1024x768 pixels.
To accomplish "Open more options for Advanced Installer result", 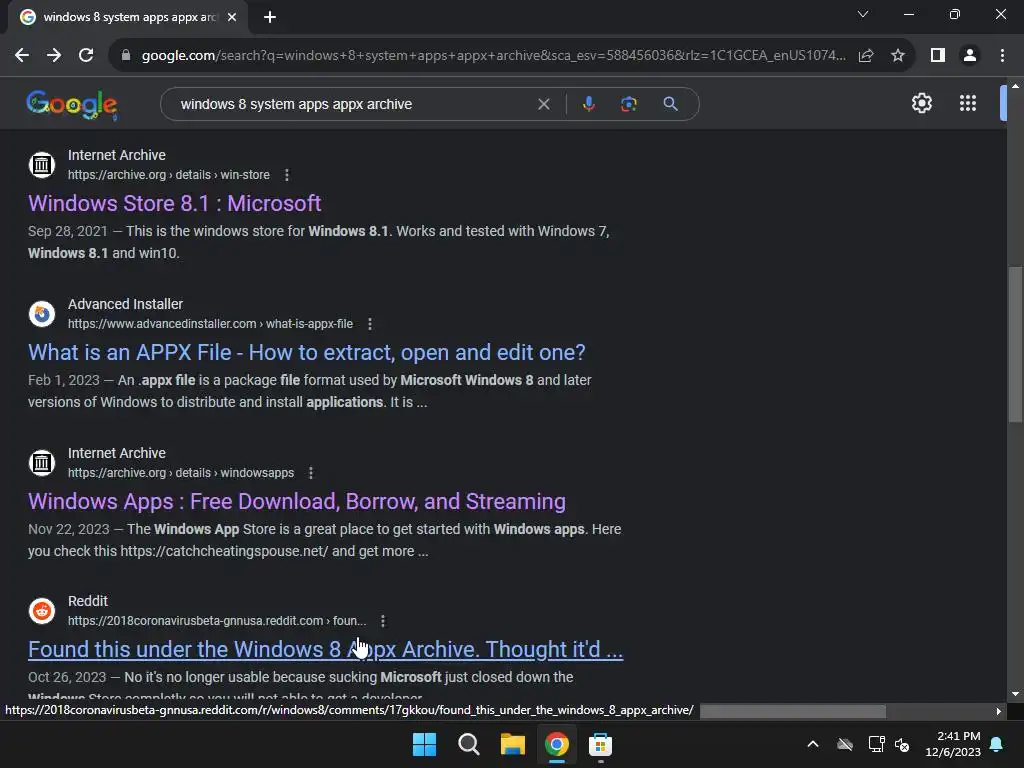I will click(370, 324).
